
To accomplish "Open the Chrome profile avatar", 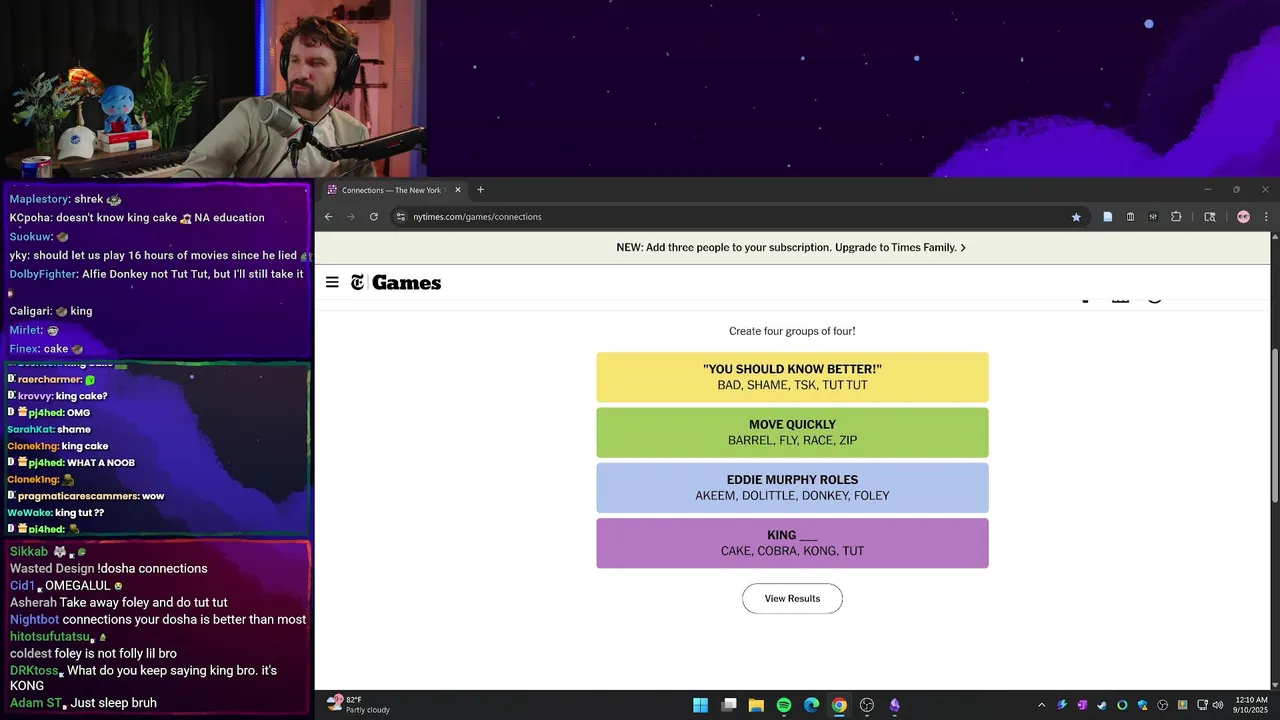I will pos(1243,217).
